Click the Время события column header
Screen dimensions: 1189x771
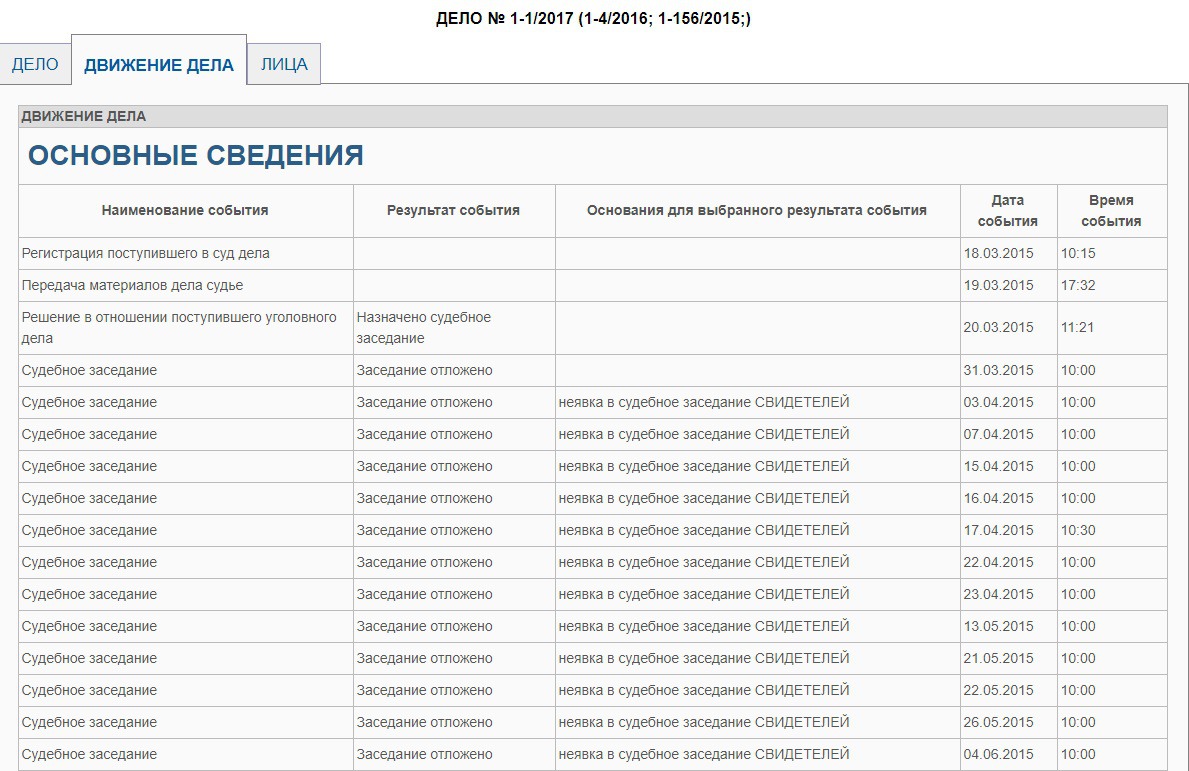pyautogui.click(x=1111, y=211)
